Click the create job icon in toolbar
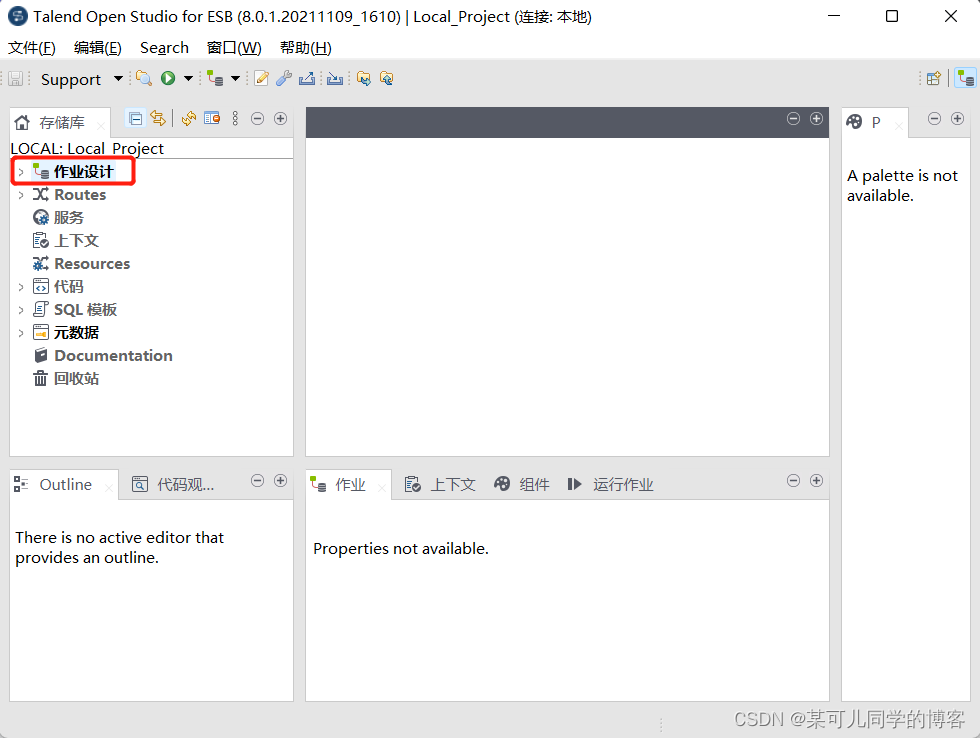980x738 pixels. (x=215, y=78)
